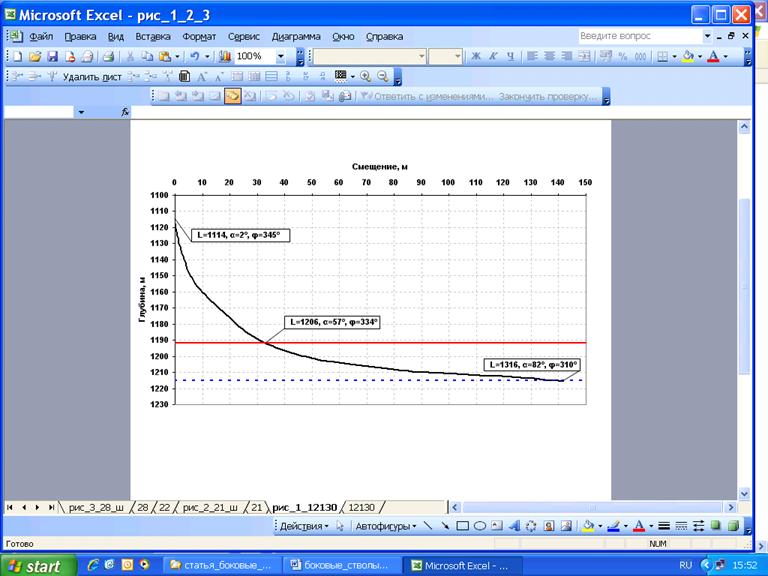Select the Oval drawing tool
The image size is (768, 576).
(480, 525)
